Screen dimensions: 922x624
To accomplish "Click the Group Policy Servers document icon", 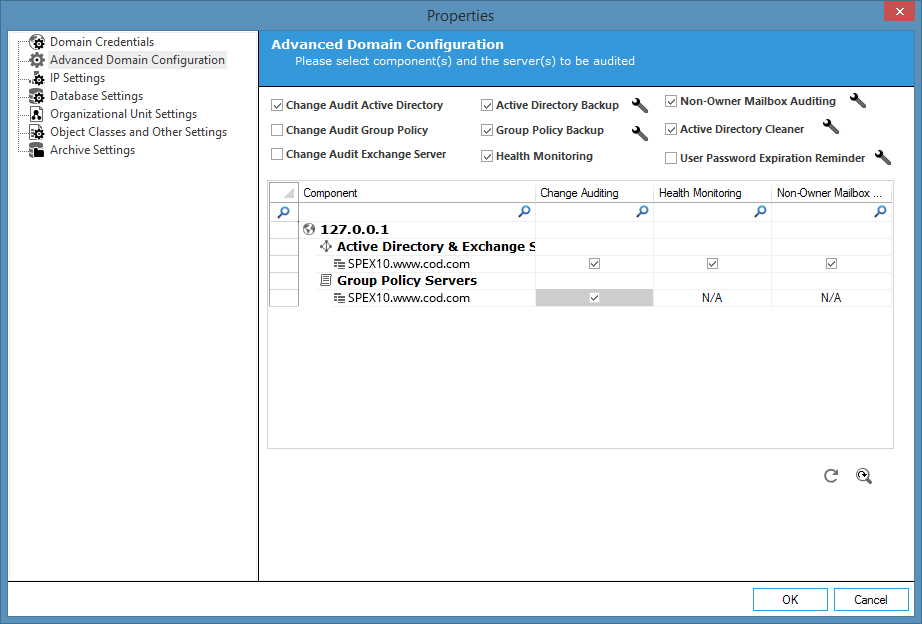I will tap(326, 280).
